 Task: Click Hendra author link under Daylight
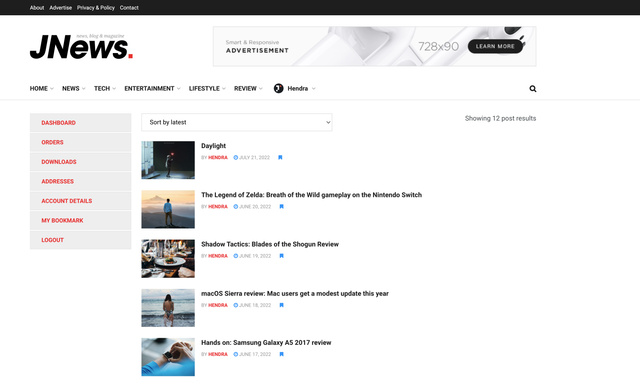(218, 158)
